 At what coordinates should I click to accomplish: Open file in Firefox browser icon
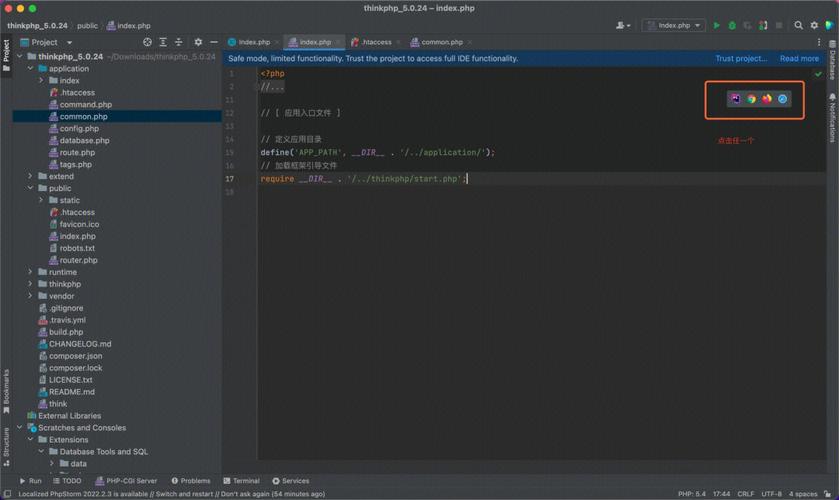click(x=767, y=99)
